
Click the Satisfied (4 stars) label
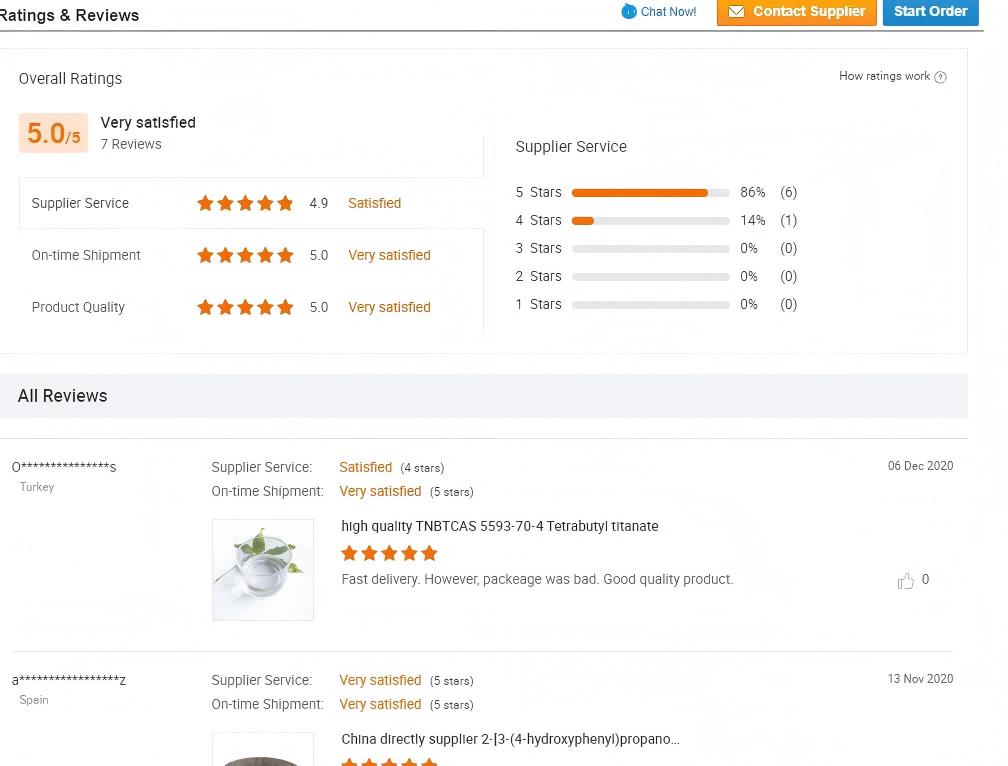coord(392,468)
